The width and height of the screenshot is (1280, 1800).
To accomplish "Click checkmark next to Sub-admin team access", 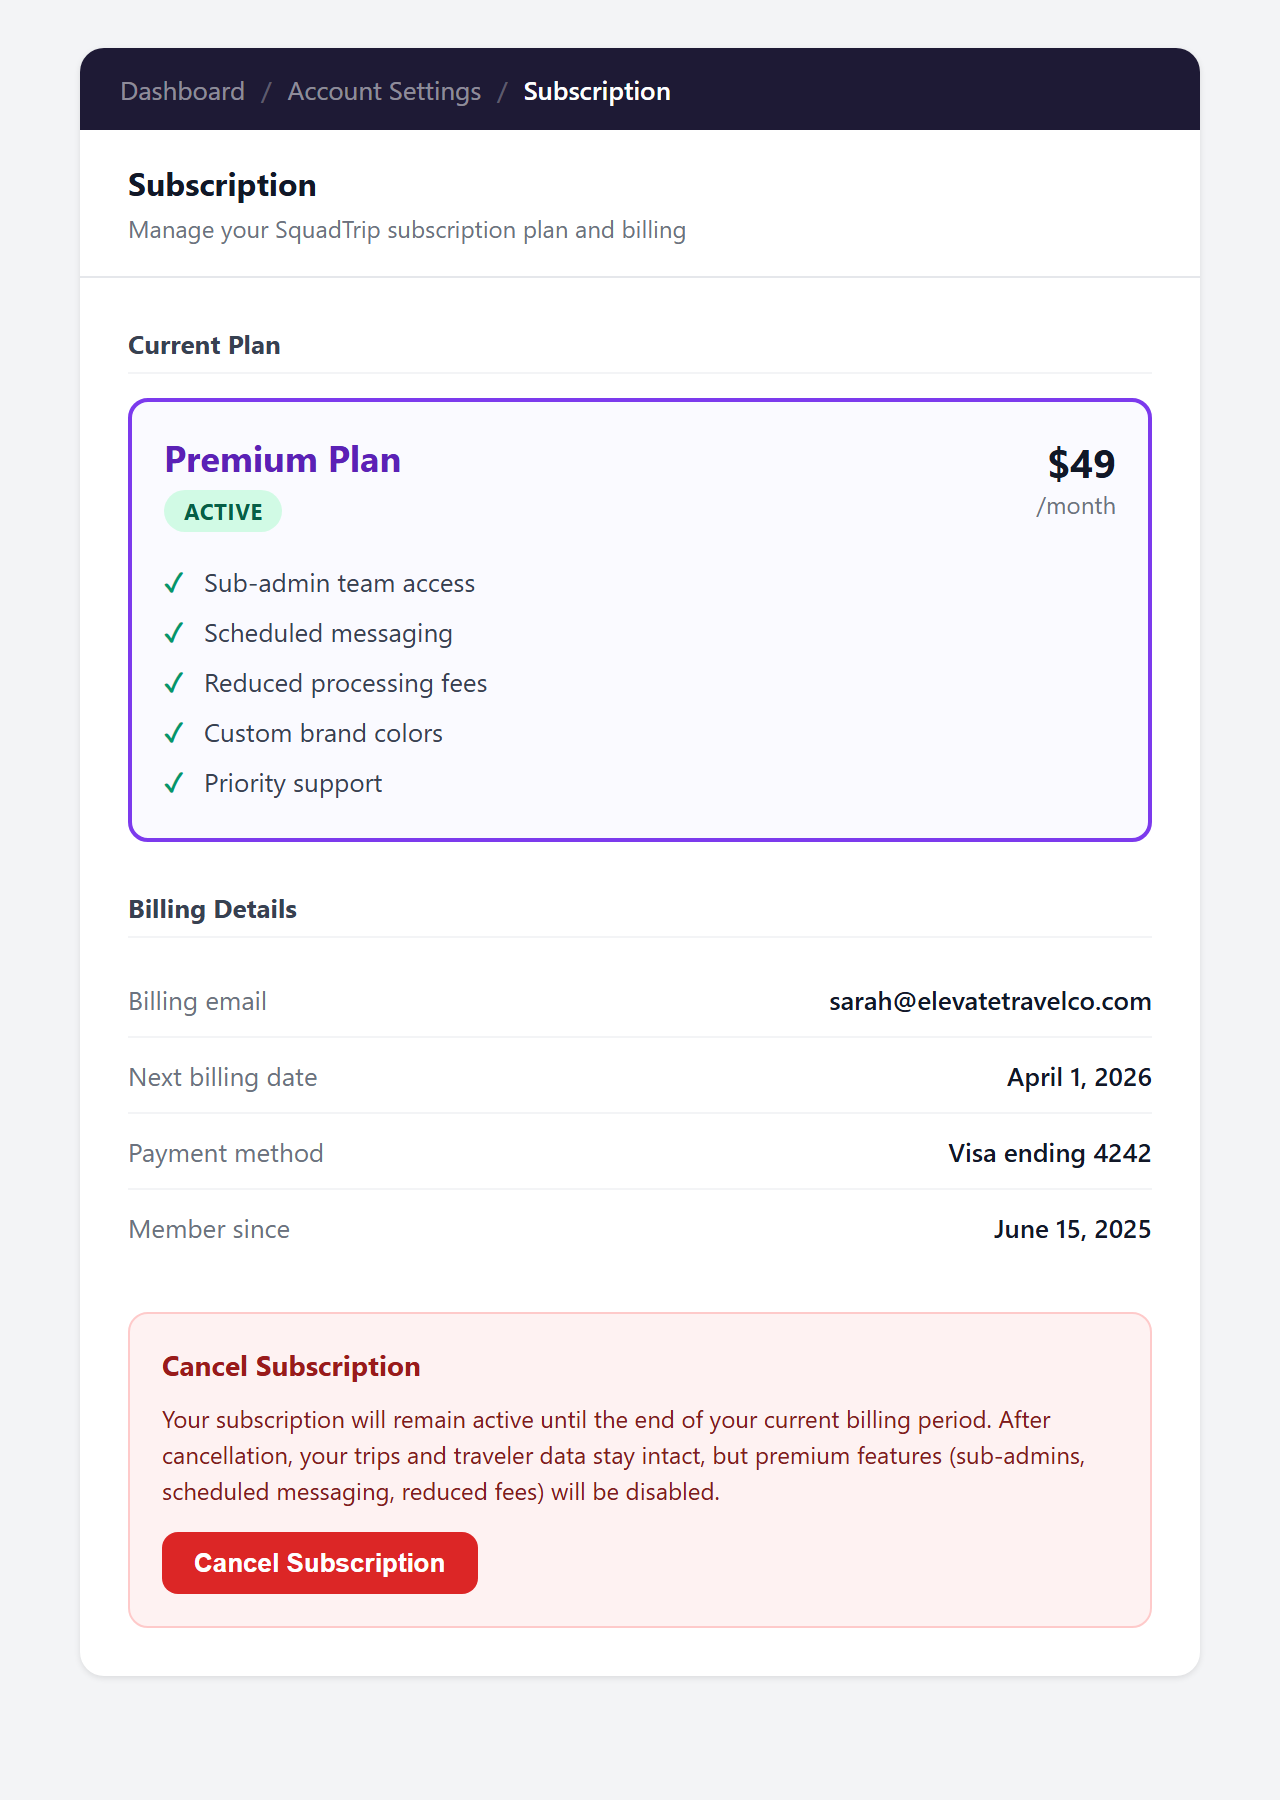I will pyautogui.click(x=174, y=583).
